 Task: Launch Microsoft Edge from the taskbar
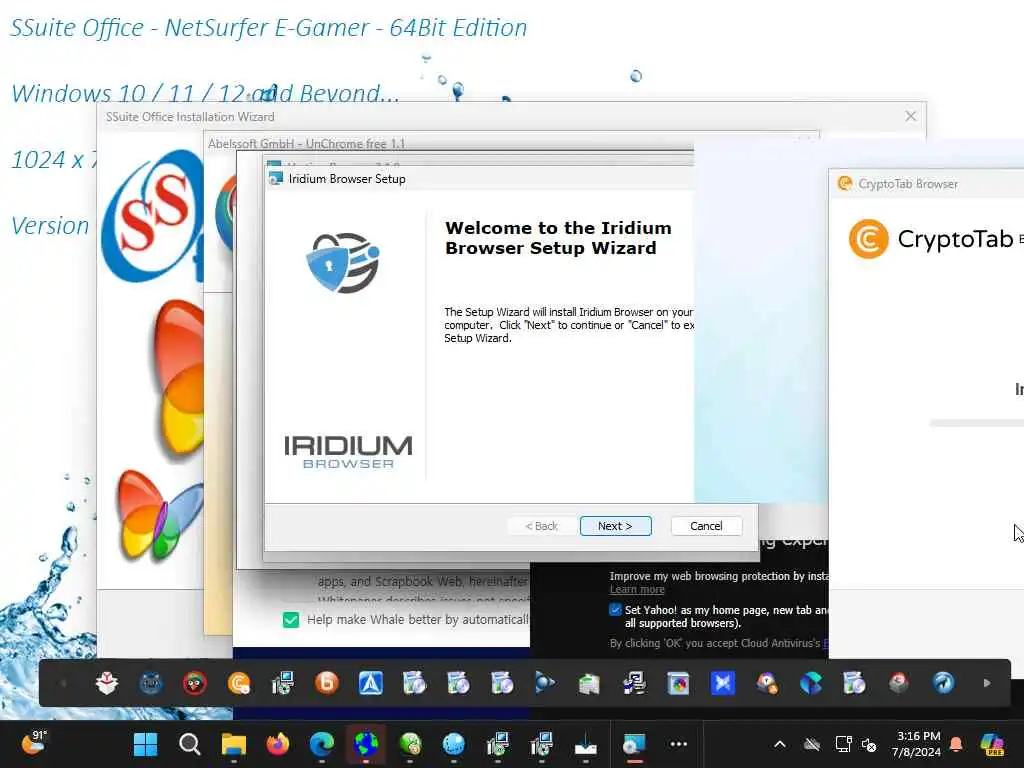click(321, 744)
